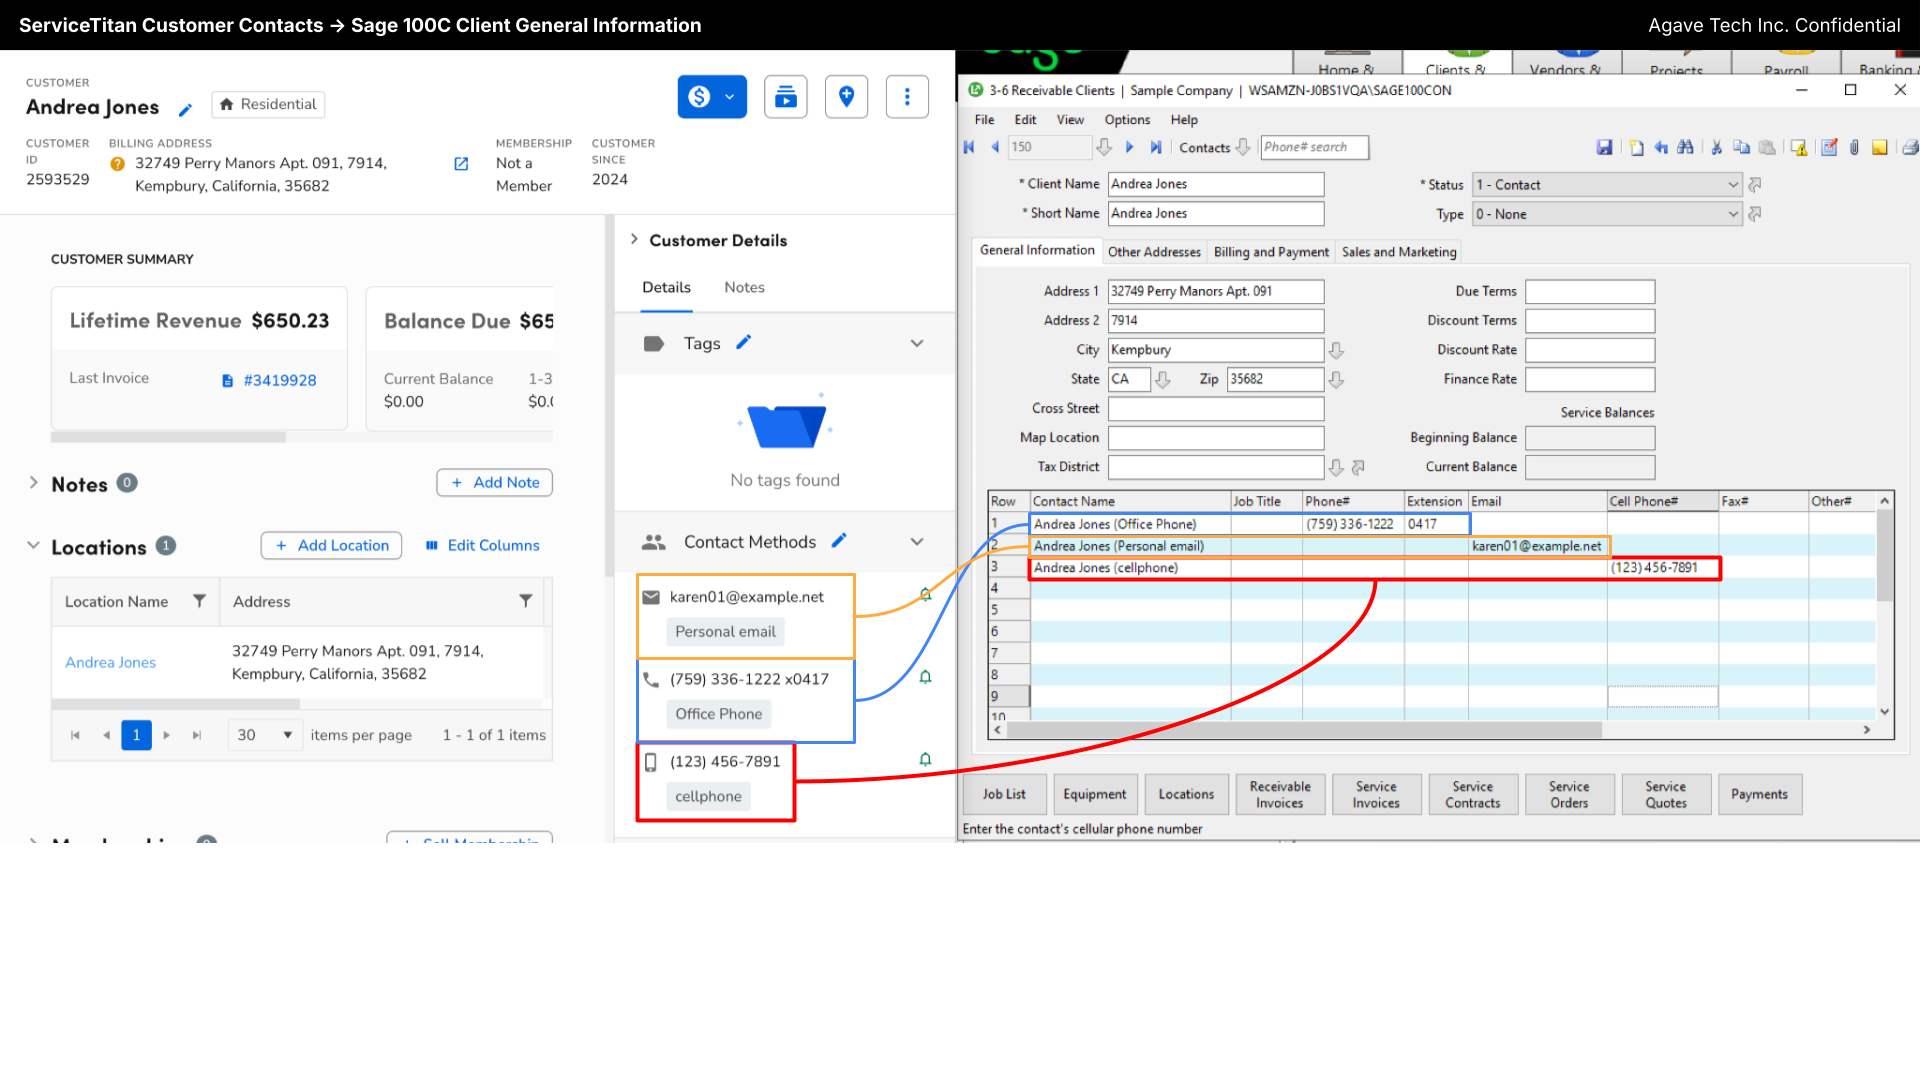
Task: Go to previous record arrow in Sage
Action: [995, 147]
